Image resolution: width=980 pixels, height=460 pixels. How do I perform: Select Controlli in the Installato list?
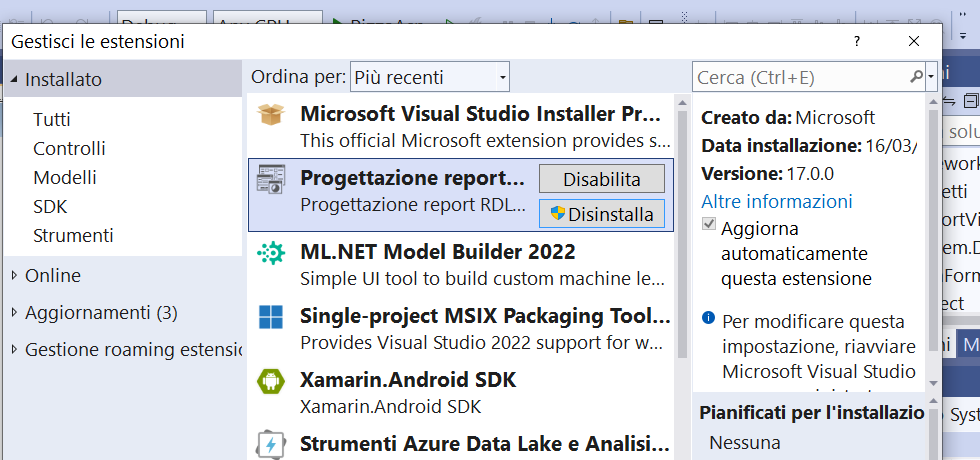69,149
